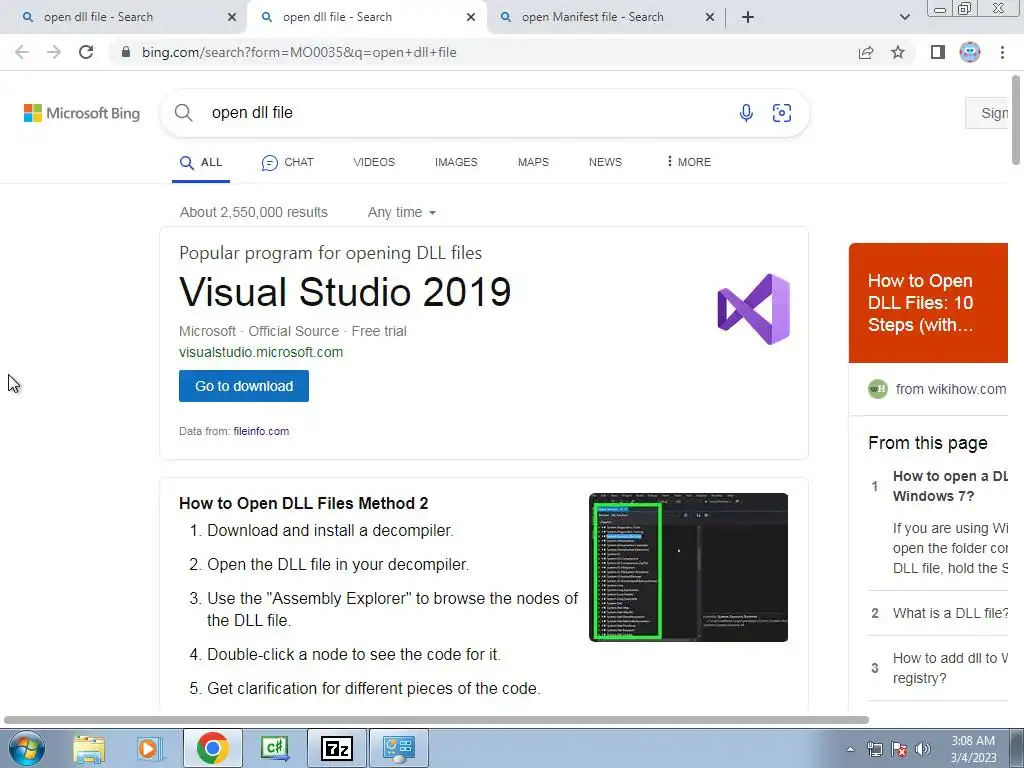Close the open Manifest file tab
This screenshot has height=768, width=1024.
click(x=710, y=17)
